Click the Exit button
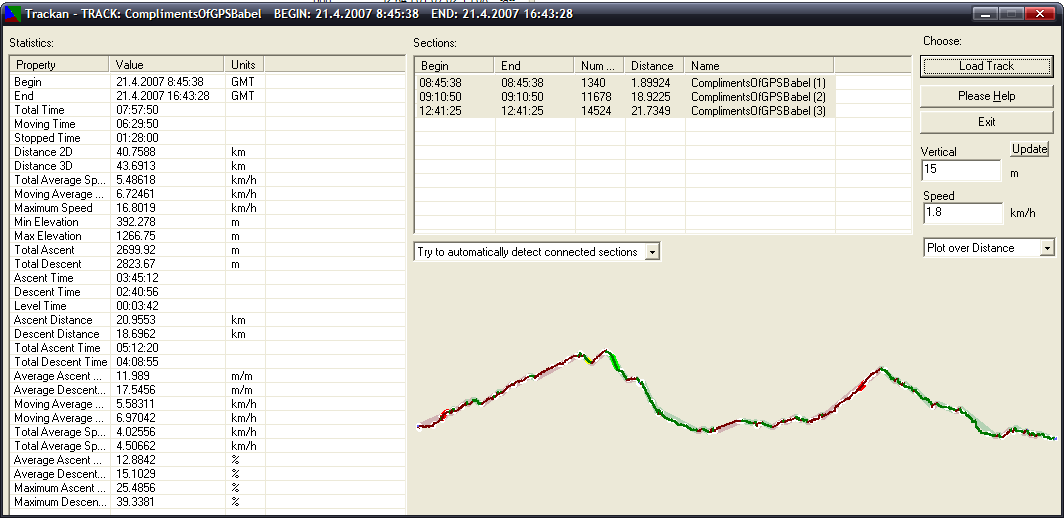This screenshot has width=1064, height=518. coord(986,122)
